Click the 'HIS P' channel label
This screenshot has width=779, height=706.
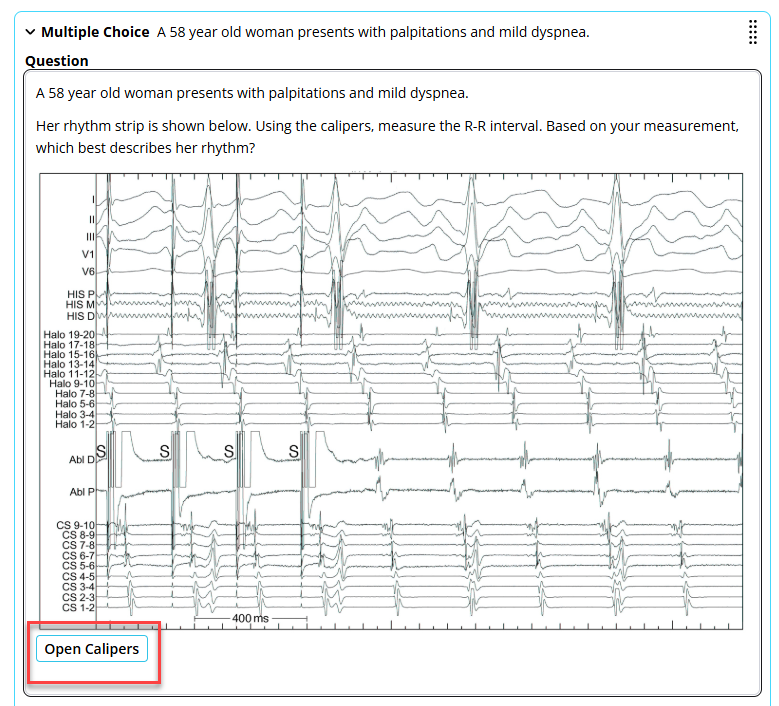pos(80,295)
